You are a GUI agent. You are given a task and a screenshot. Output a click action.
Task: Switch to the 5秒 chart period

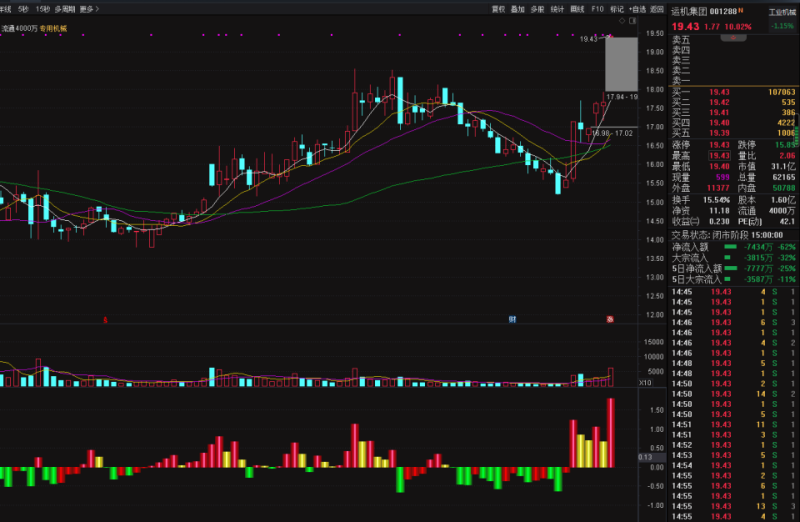point(23,9)
